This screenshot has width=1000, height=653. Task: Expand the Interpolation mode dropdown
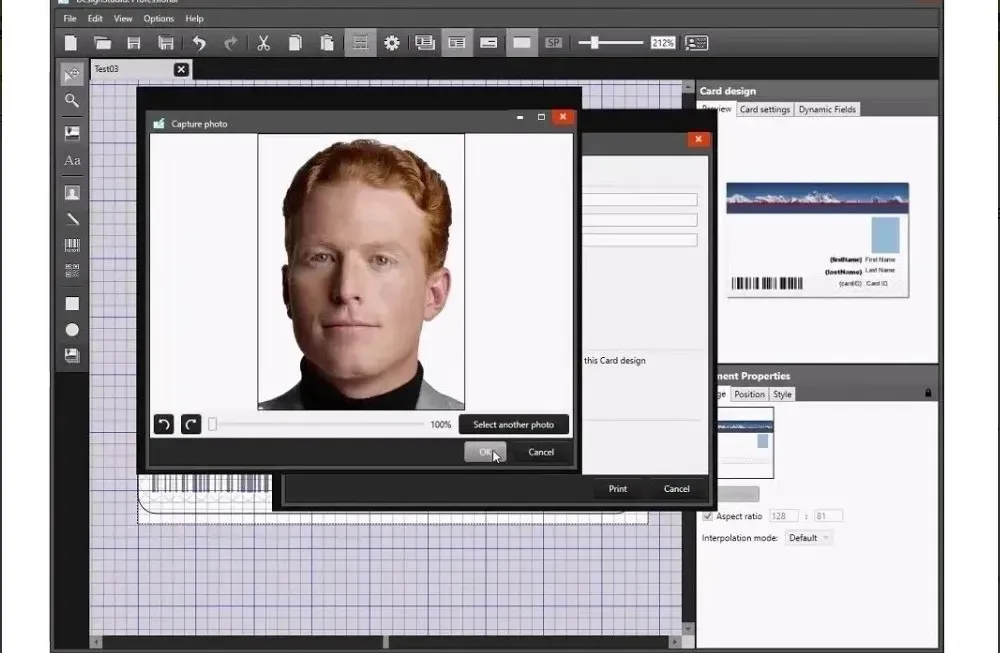[808, 538]
